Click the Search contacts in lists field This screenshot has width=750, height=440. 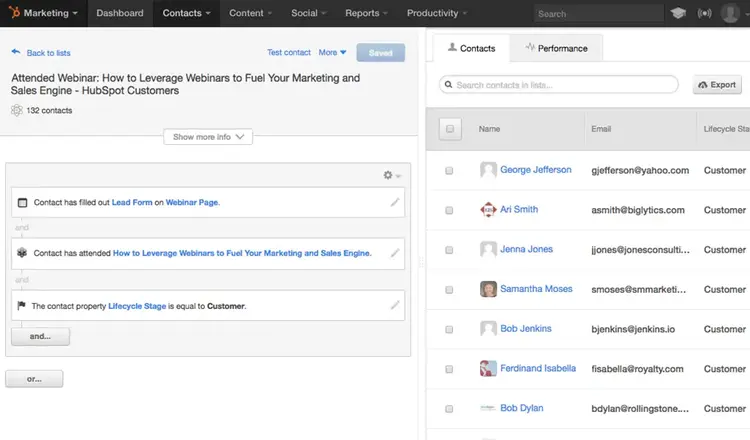click(x=559, y=85)
